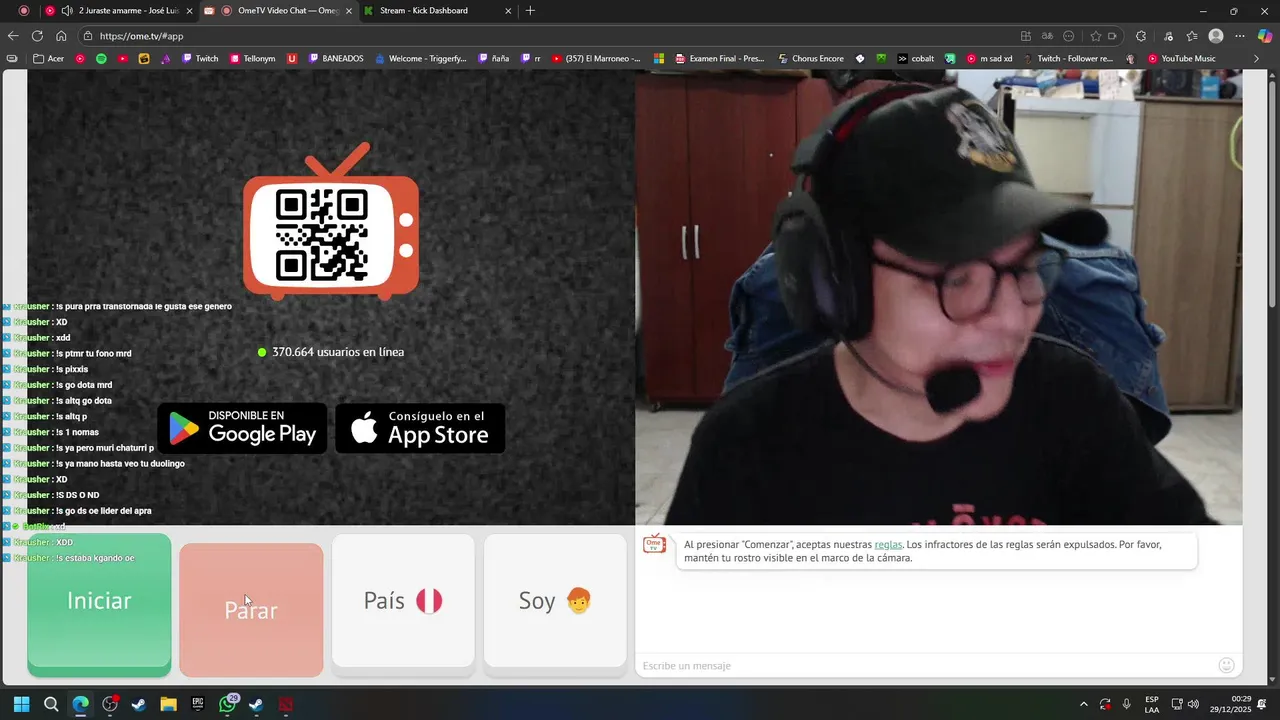Screen dimensions: 1280x720
Task: Open the browser profile avatar
Action: pyautogui.click(x=1216, y=36)
